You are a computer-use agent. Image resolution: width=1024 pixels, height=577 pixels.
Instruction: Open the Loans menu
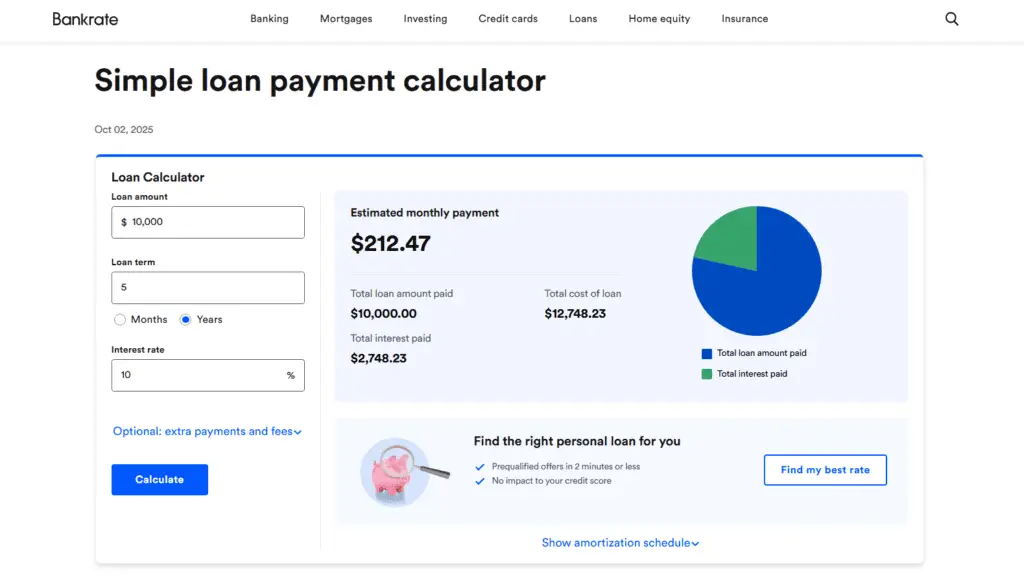coord(582,18)
